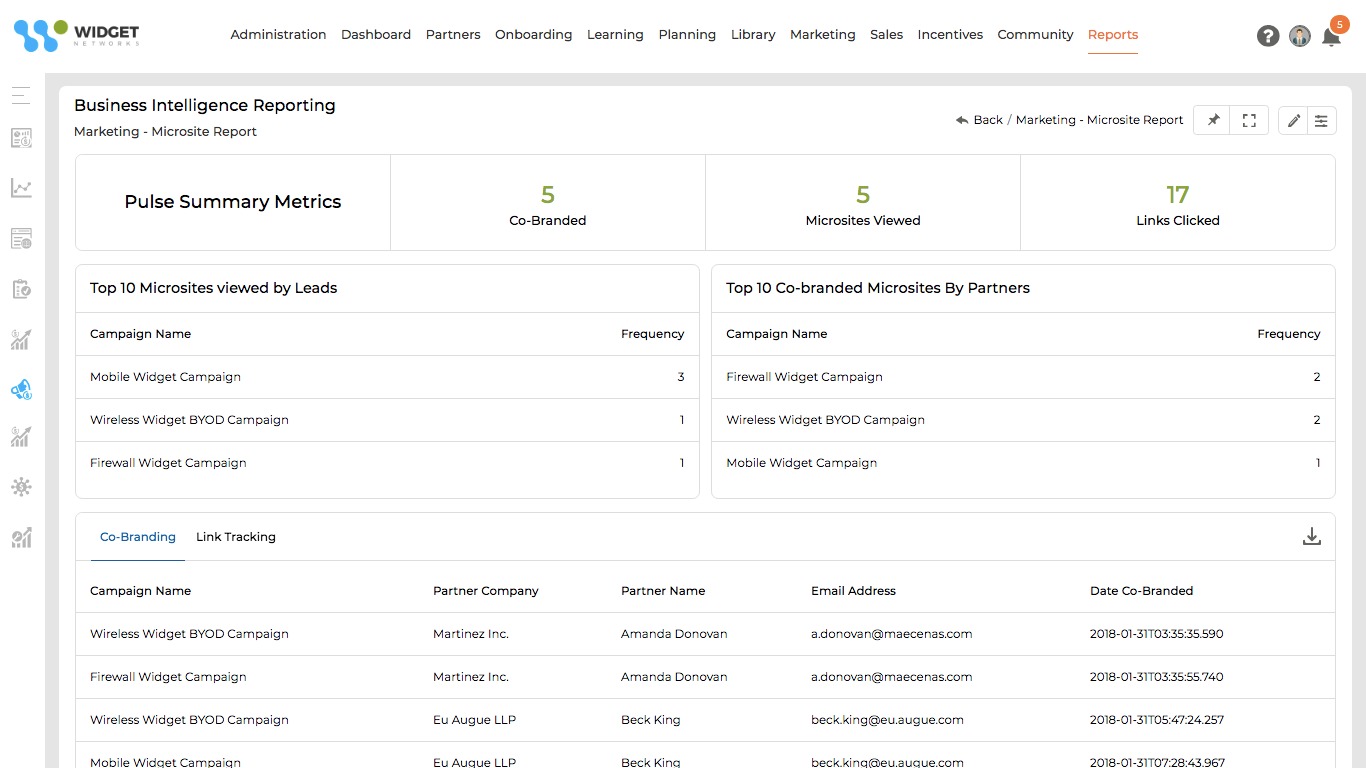1366x768 pixels.
Task: Click Eu Augue LLP in Wireless Widget row
Action: coord(474,720)
